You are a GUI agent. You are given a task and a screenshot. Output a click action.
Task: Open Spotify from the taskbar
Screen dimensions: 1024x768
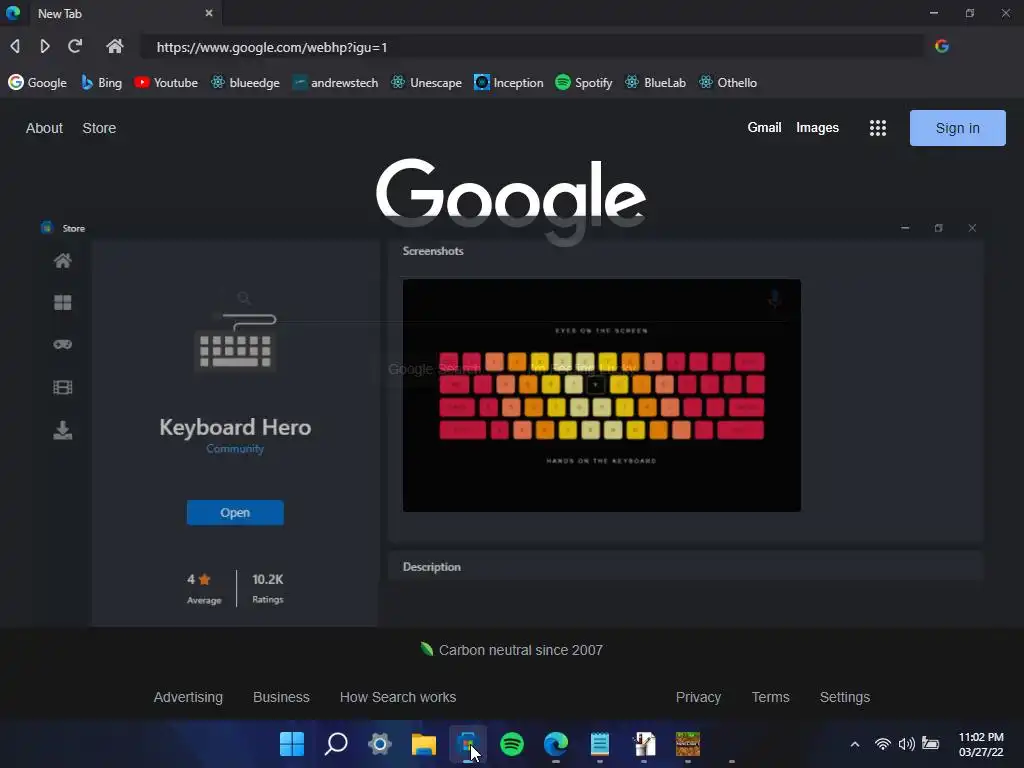[x=512, y=743]
